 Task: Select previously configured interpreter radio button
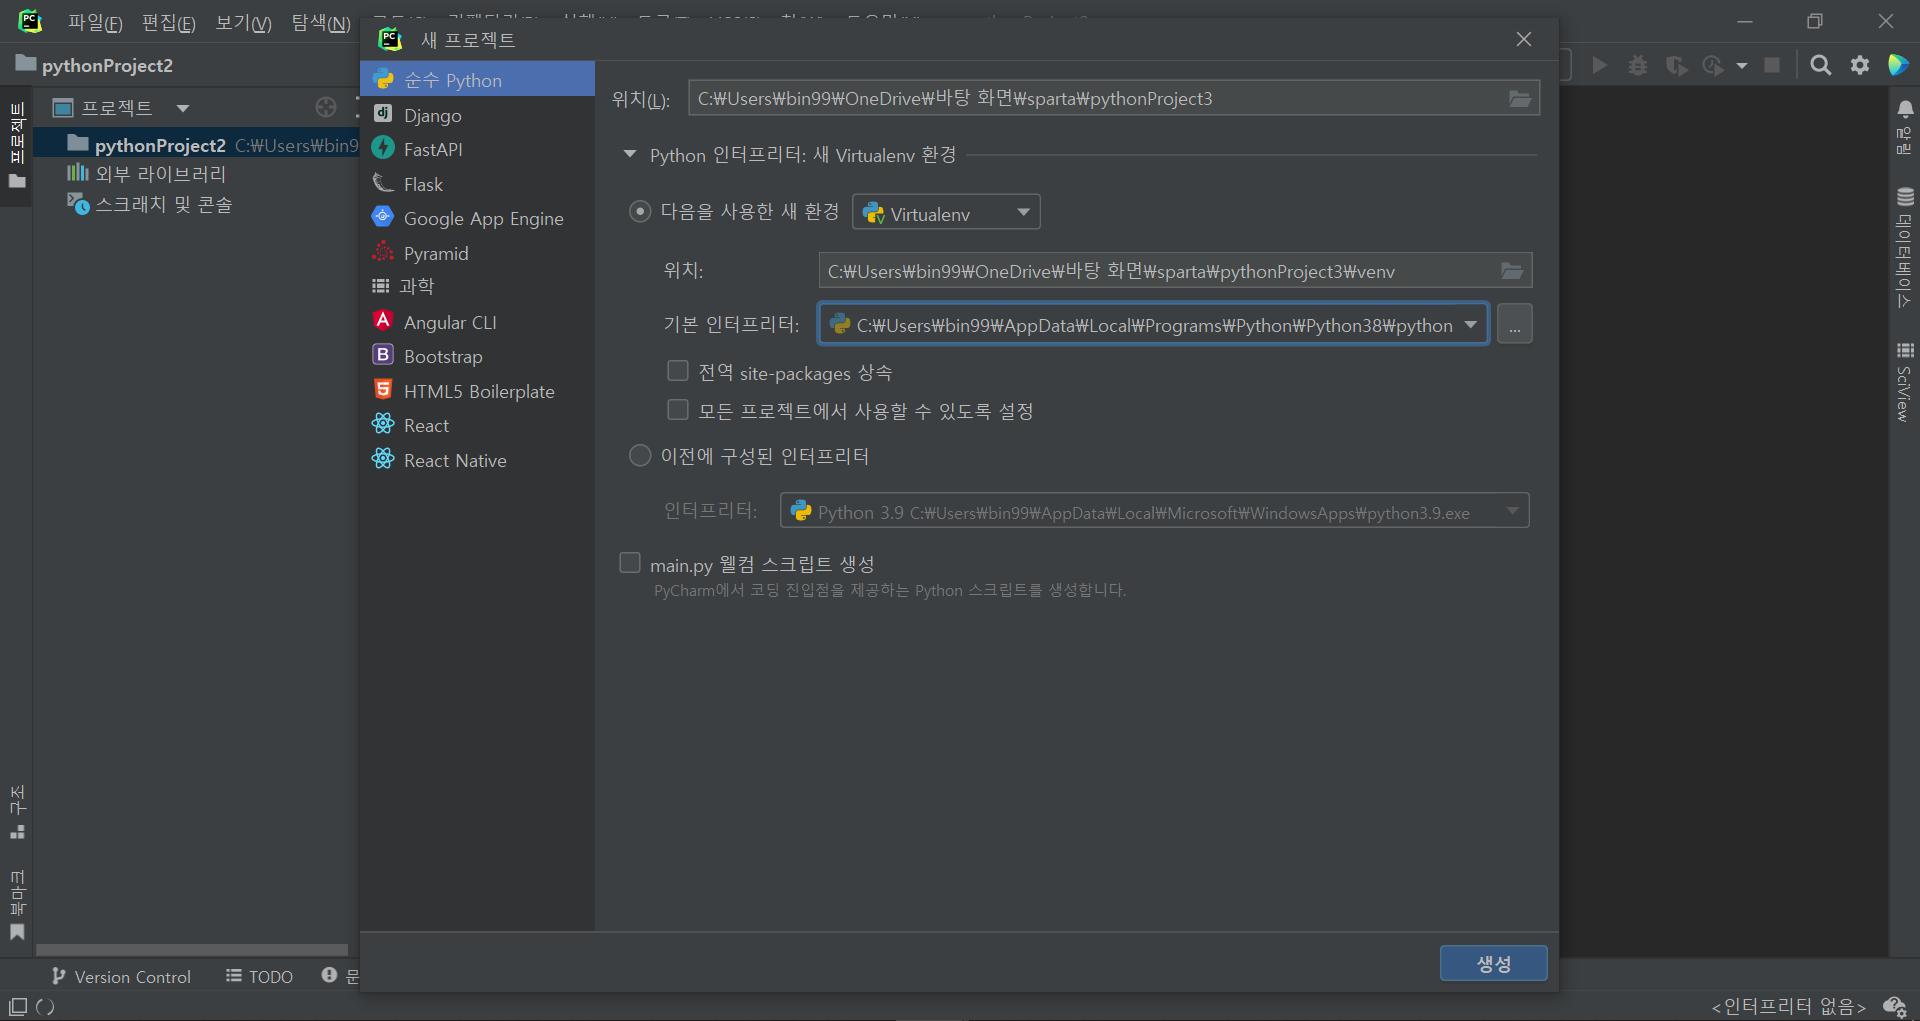click(x=640, y=456)
